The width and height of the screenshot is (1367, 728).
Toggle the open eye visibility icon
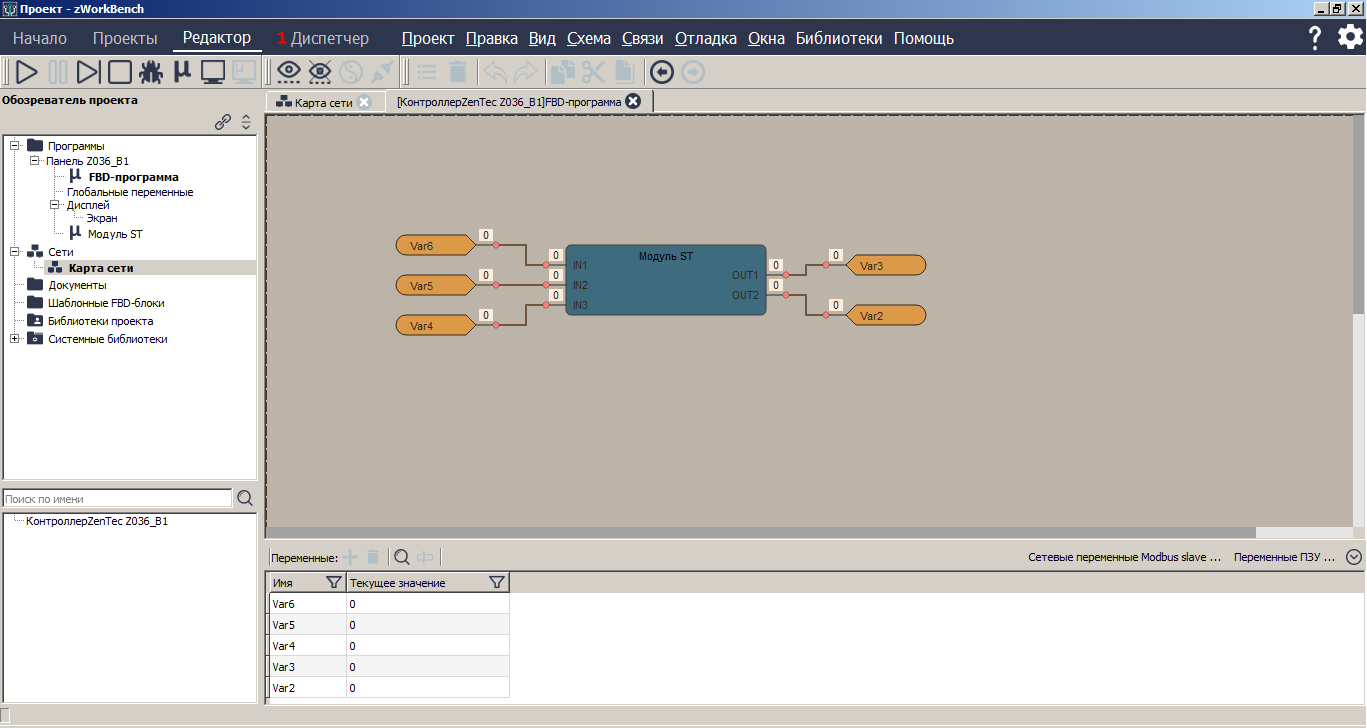point(289,72)
